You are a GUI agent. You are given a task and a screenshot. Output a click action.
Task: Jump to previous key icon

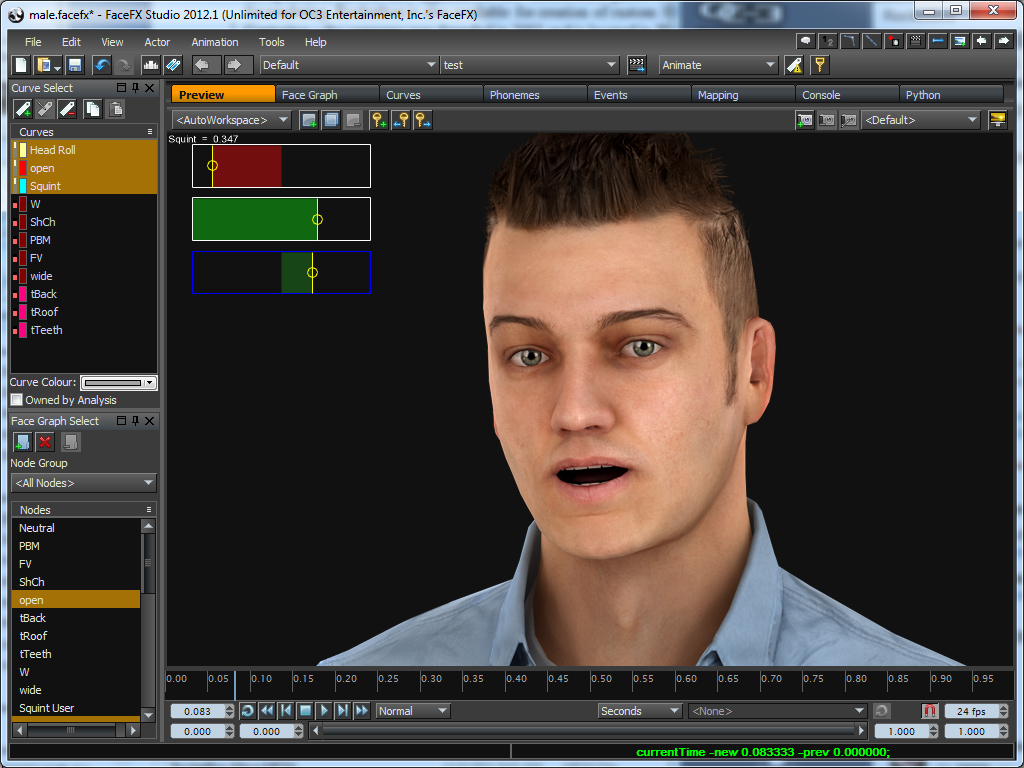401,120
